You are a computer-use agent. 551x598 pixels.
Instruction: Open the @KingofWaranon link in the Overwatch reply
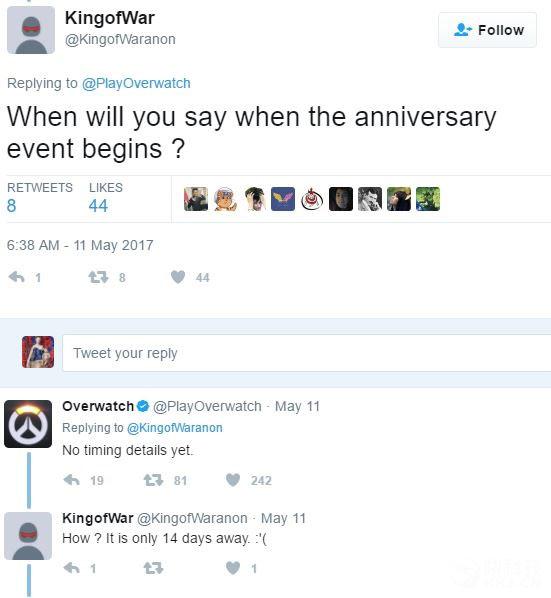coord(175,428)
